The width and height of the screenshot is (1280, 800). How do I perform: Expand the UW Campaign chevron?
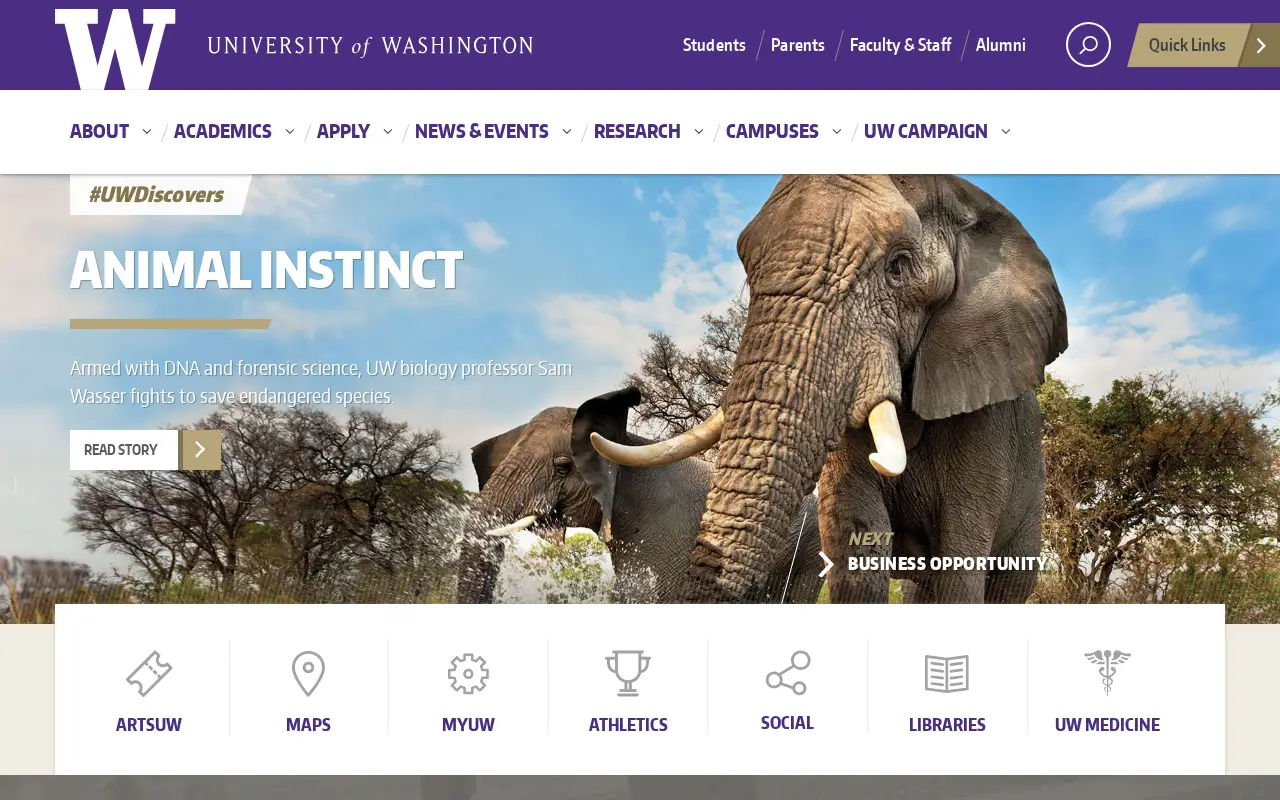point(1006,131)
